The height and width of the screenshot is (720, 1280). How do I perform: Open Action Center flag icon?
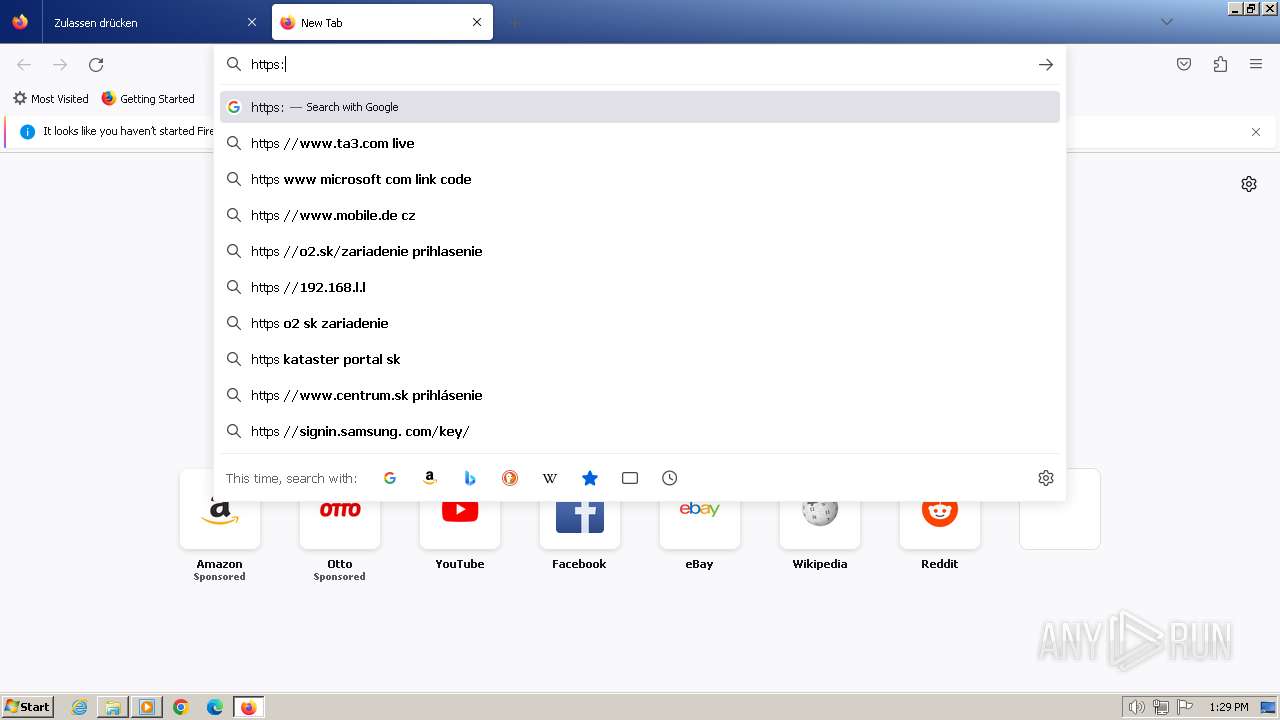click(1183, 707)
